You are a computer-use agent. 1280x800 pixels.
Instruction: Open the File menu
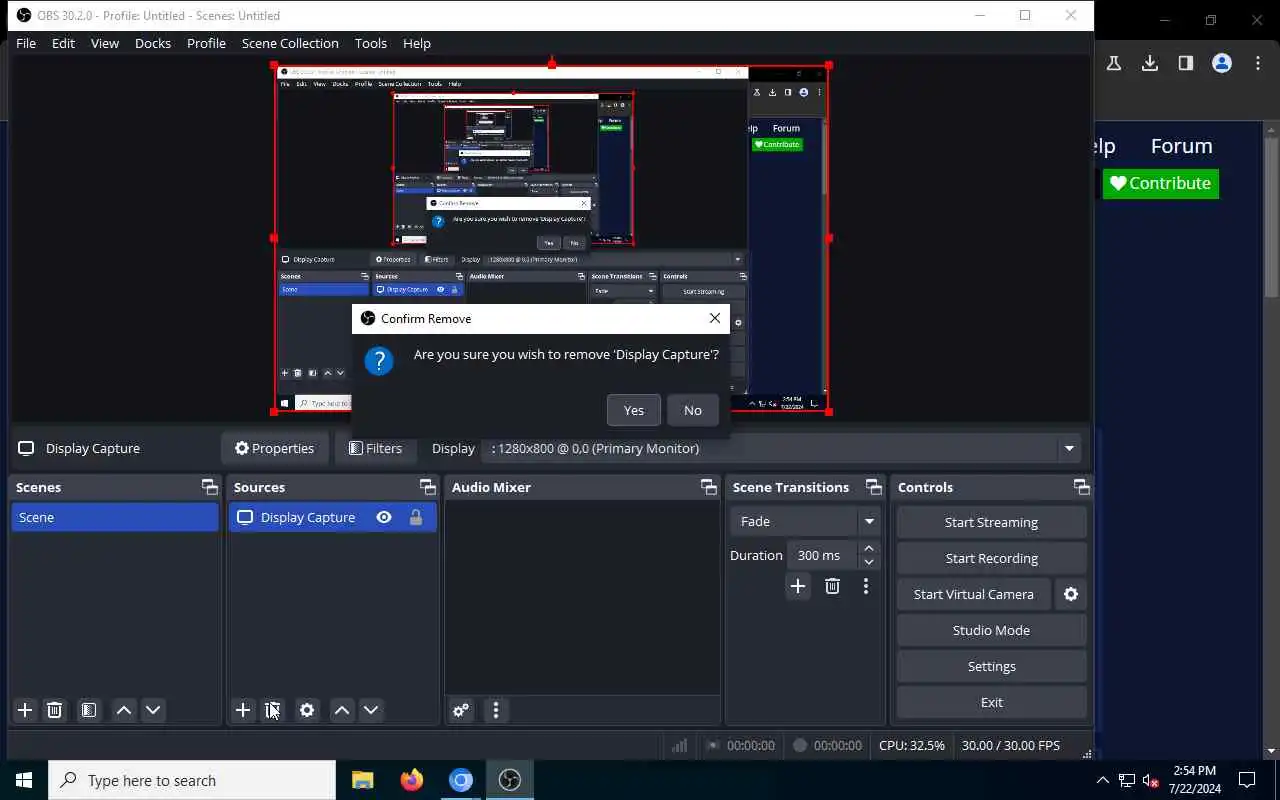coord(26,43)
